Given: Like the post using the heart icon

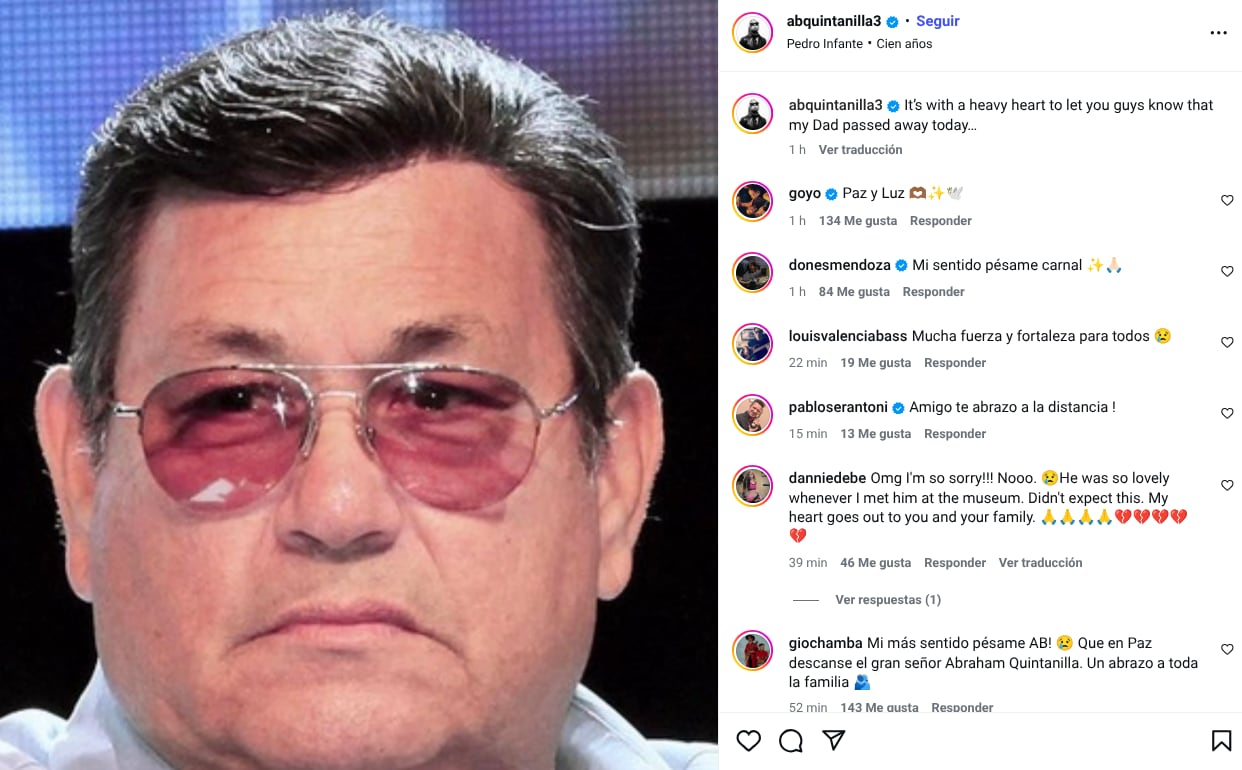Looking at the screenshot, I should pos(749,740).
